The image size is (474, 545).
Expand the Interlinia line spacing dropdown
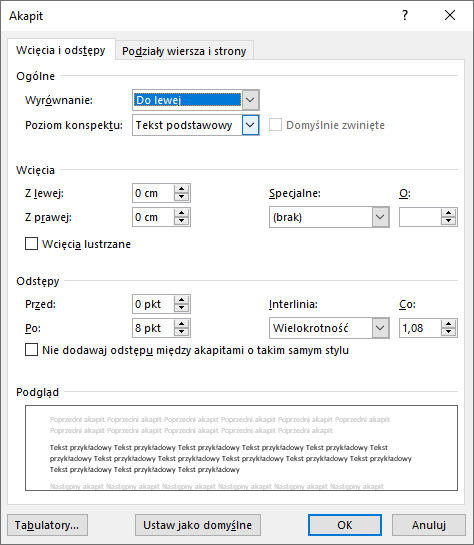click(x=380, y=328)
